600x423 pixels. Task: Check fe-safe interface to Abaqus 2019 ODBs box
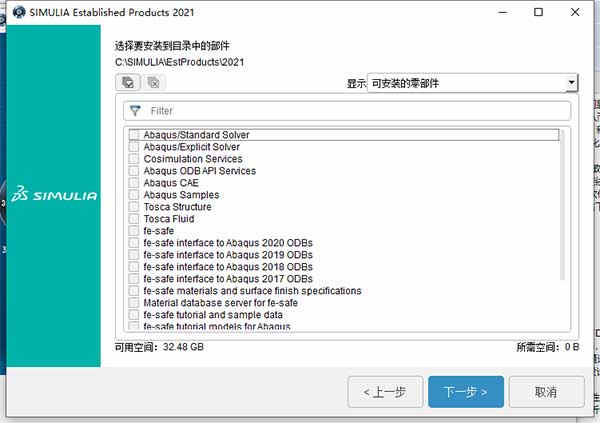134,255
